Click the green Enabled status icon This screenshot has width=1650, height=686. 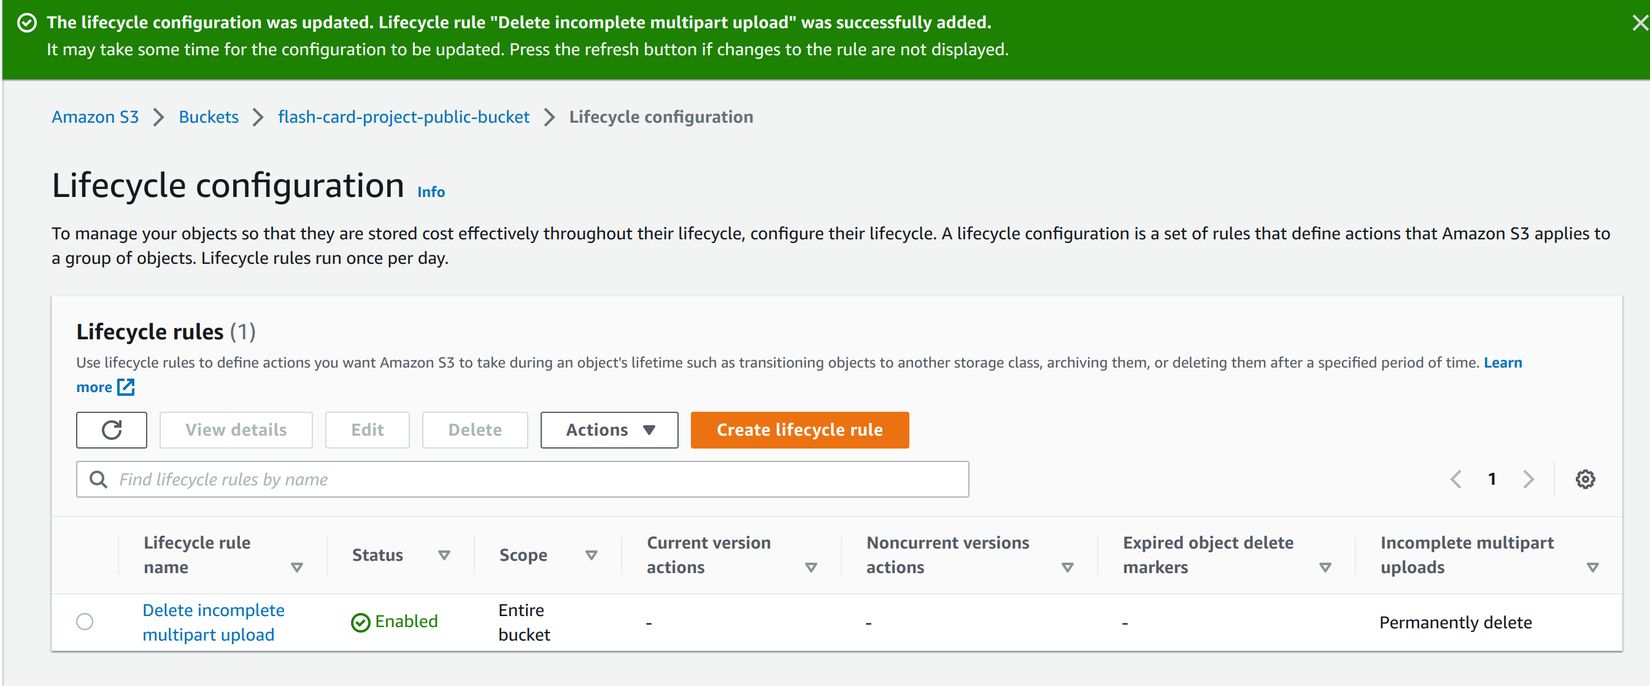tap(361, 622)
